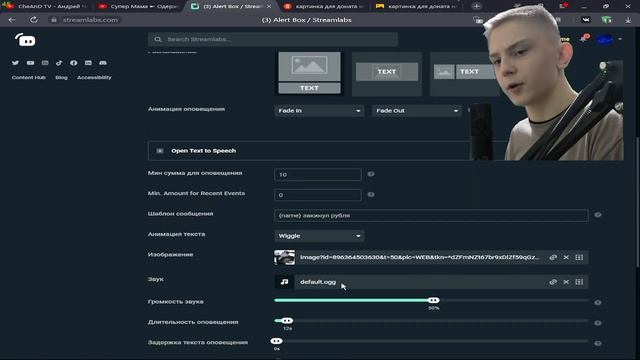
Task: Focus the Search Streamlabs field
Action: click(x=273, y=39)
